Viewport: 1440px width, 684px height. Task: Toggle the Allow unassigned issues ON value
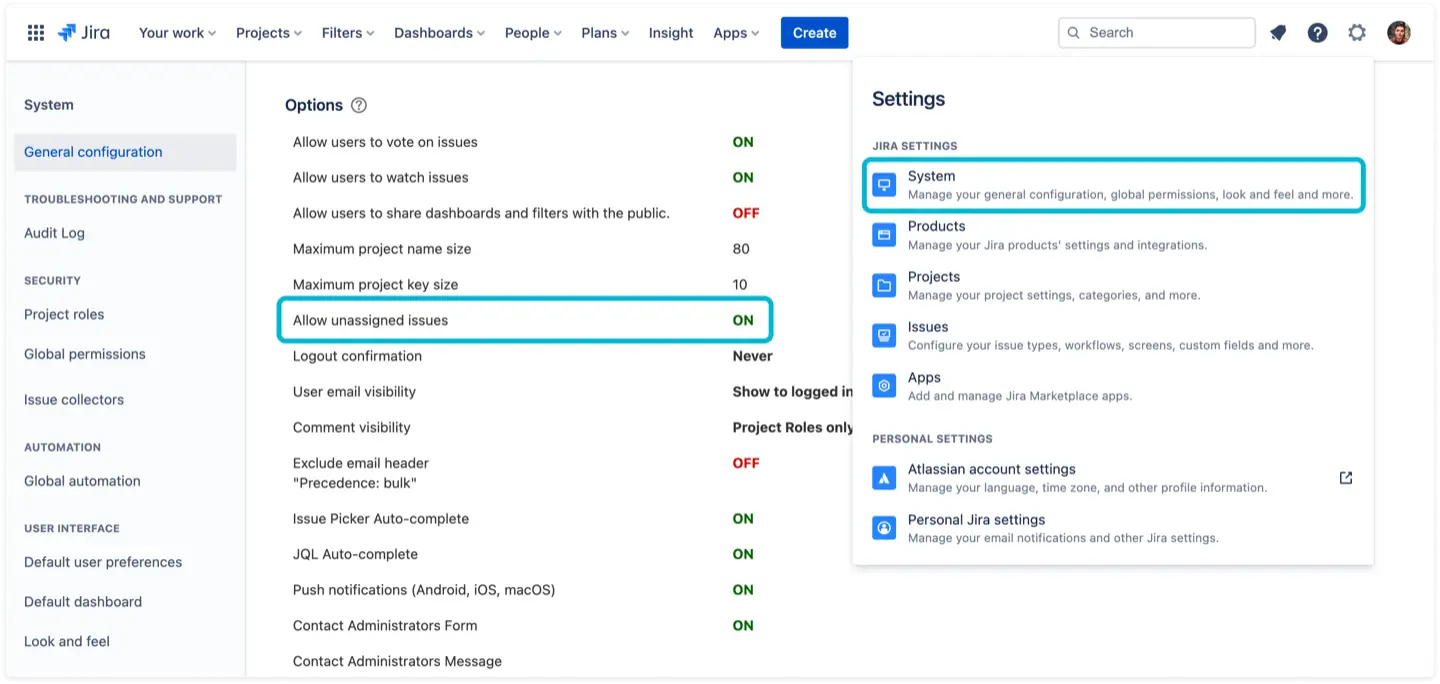click(743, 320)
